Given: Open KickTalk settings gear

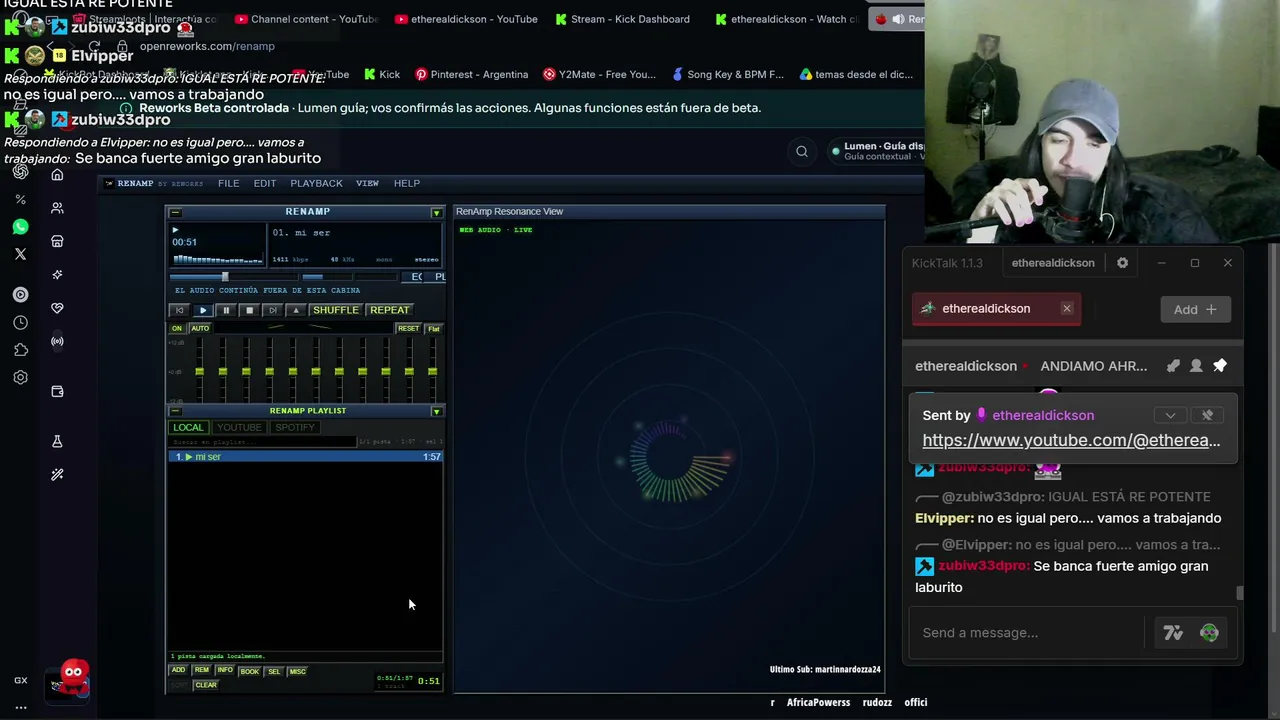Looking at the screenshot, I should (x=1122, y=263).
